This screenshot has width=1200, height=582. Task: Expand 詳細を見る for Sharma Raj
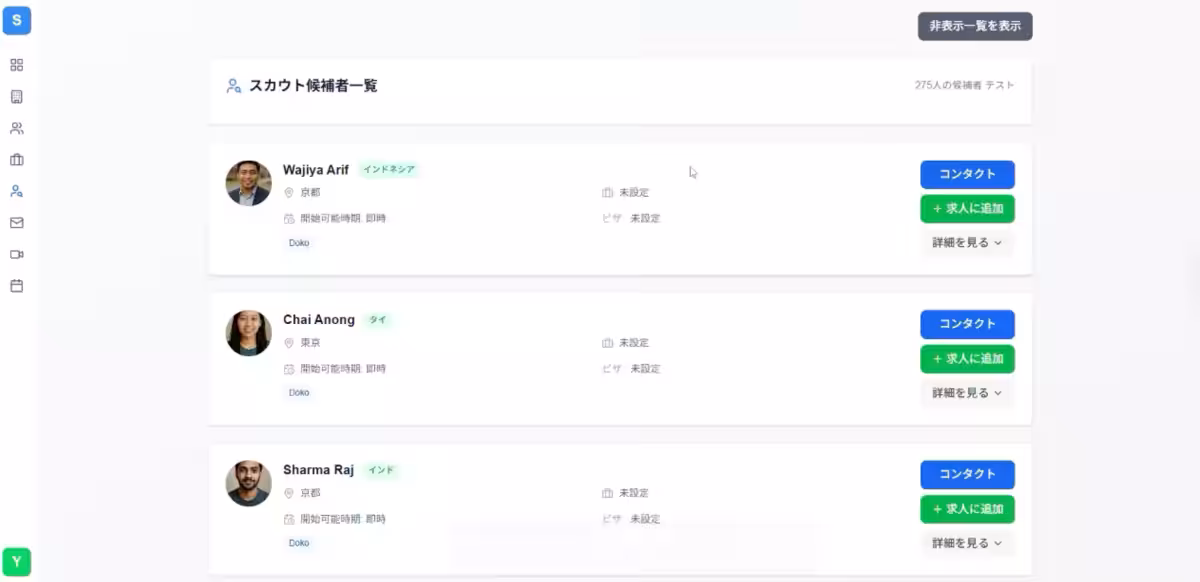click(x=966, y=543)
